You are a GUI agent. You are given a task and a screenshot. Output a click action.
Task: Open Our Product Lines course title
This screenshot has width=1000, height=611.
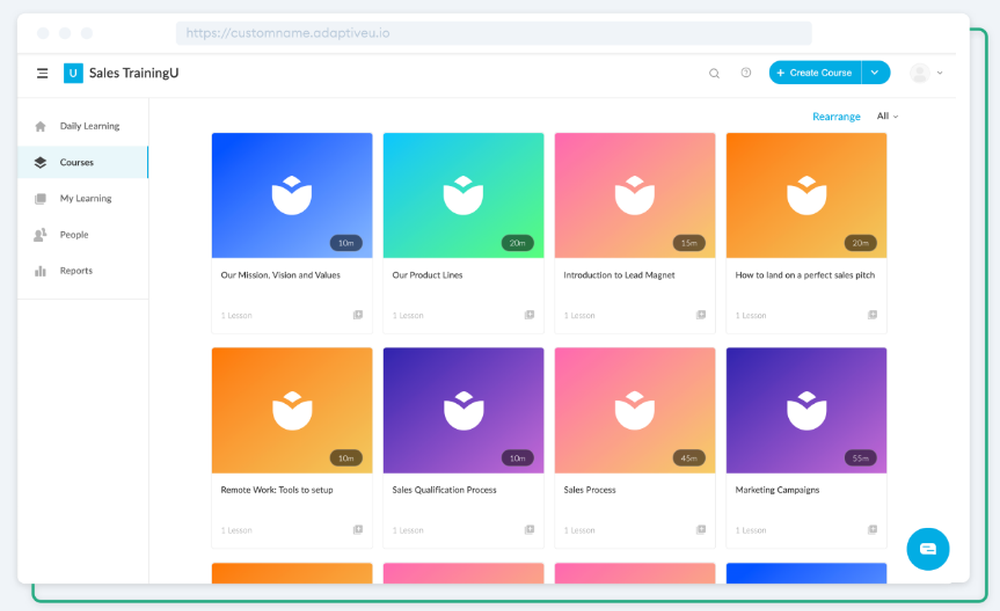point(427,276)
